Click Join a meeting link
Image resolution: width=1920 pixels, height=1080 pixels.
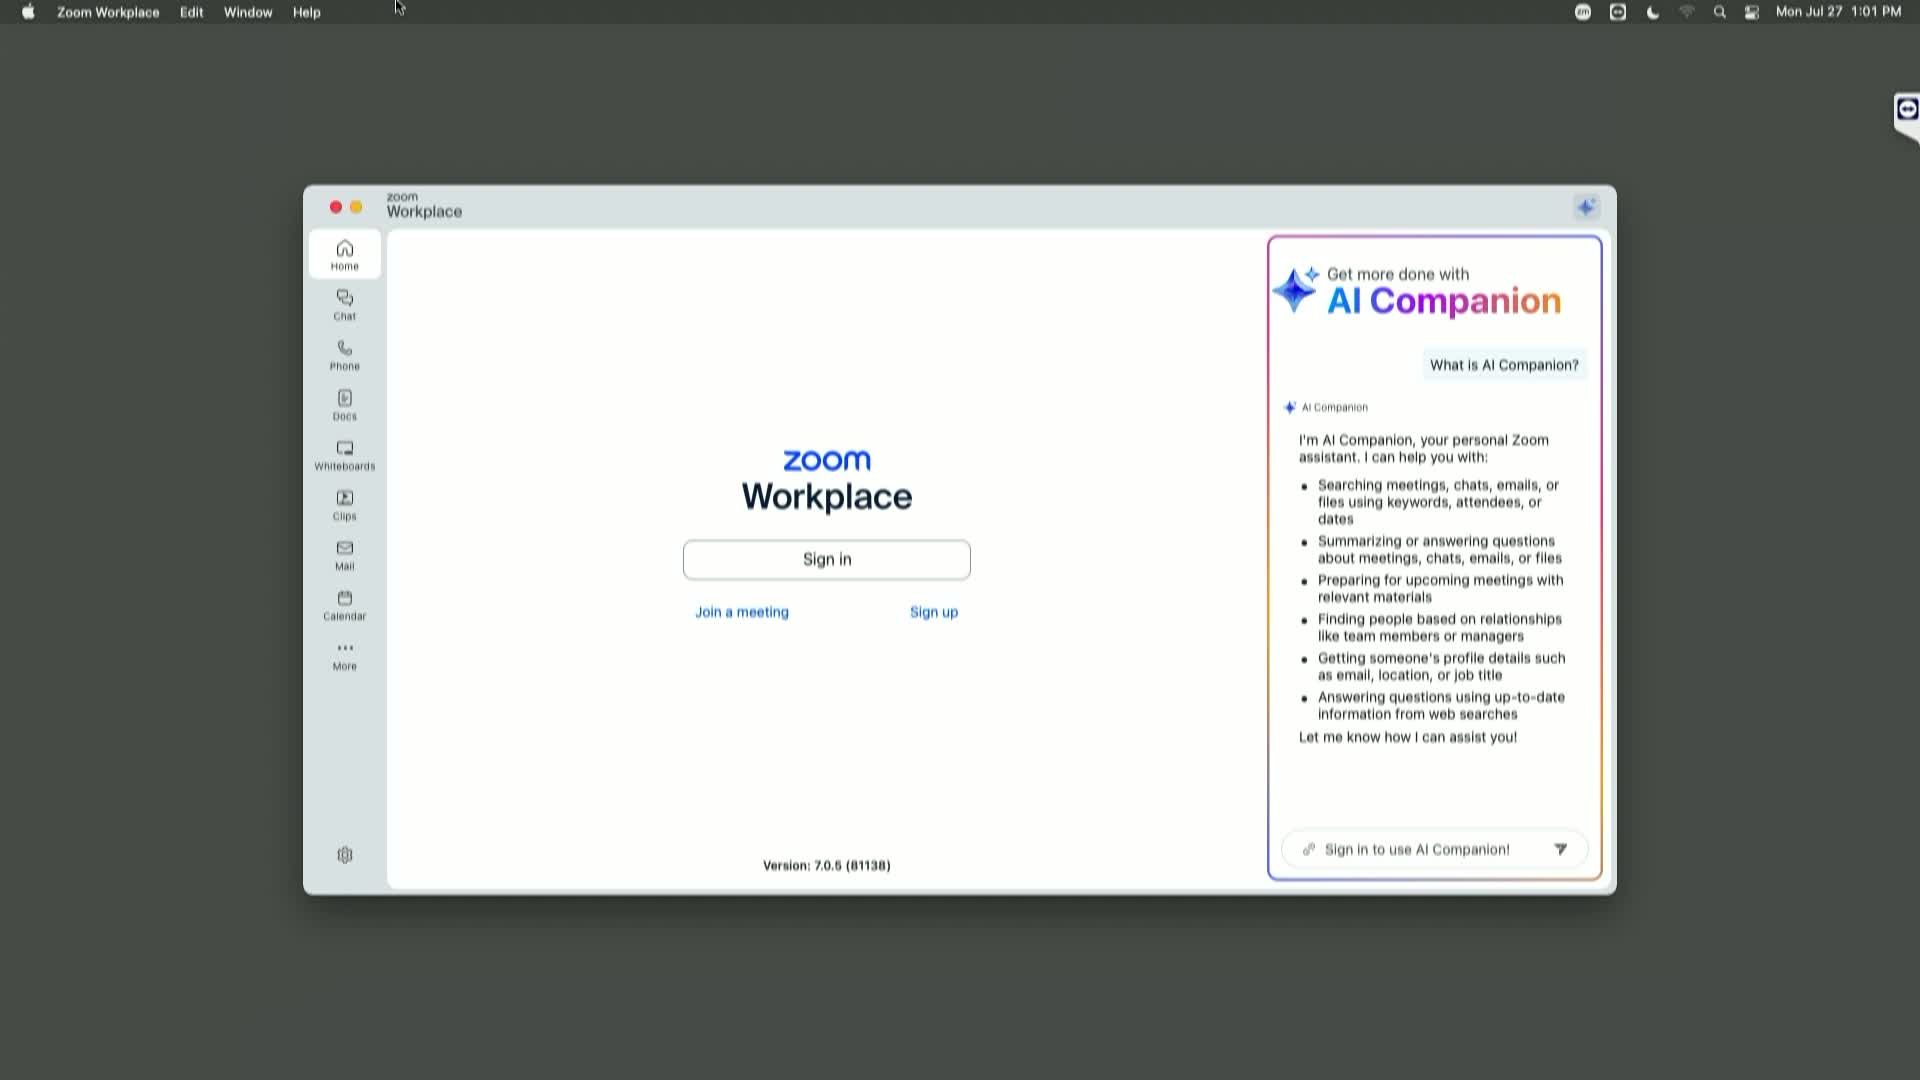coord(742,612)
